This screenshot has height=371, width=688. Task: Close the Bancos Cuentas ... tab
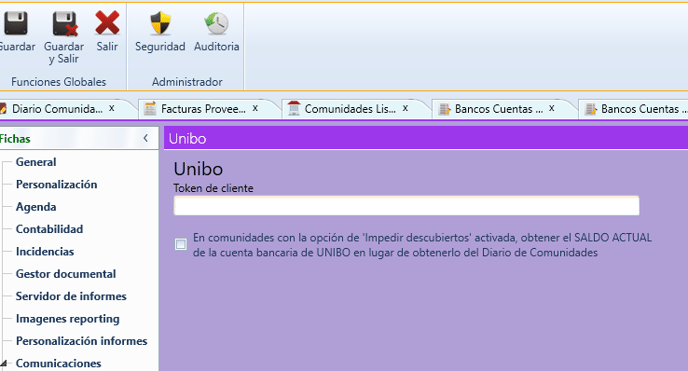[552, 108]
